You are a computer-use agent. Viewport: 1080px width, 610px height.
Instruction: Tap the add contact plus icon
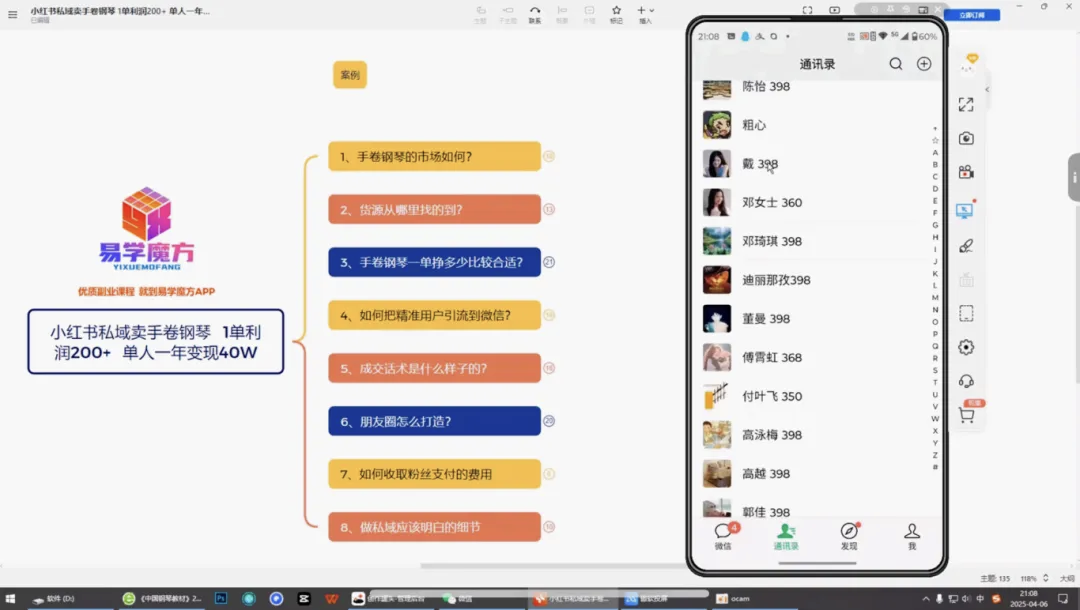pos(924,64)
